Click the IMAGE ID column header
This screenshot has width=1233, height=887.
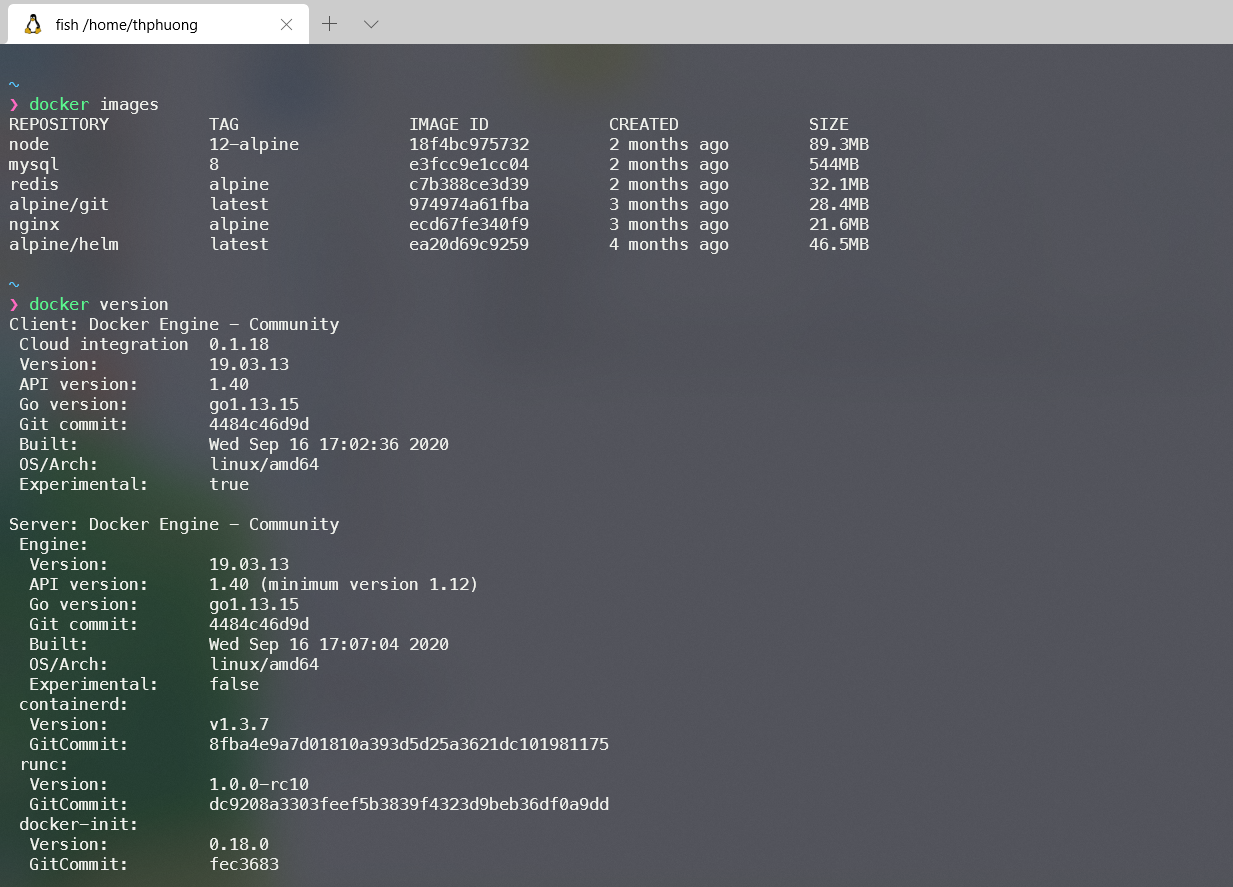point(449,124)
